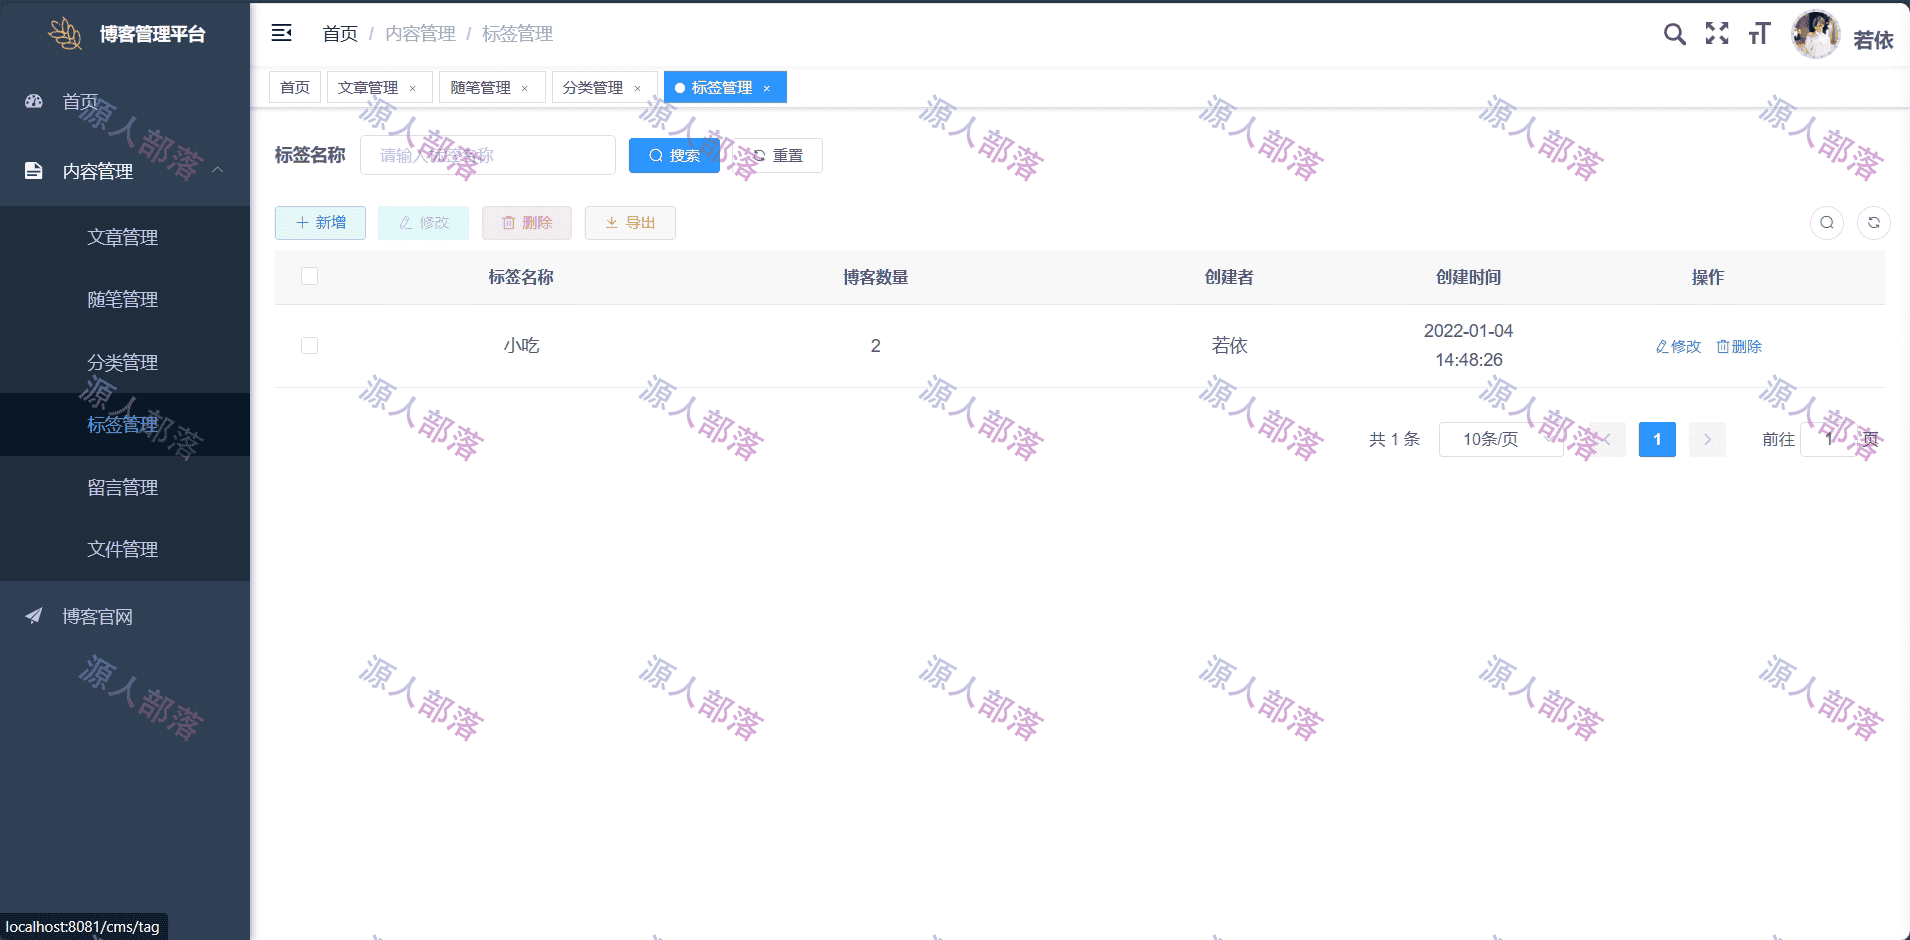Viewport: 1910px width, 940px height.
Task: Click the toolbar 修改 button
Action: point(423,222)
